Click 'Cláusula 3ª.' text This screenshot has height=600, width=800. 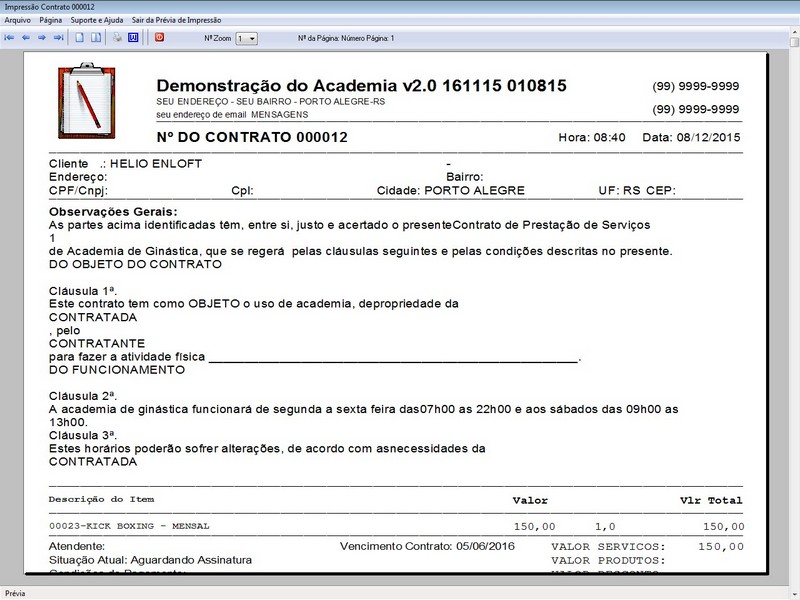point(83,435)
